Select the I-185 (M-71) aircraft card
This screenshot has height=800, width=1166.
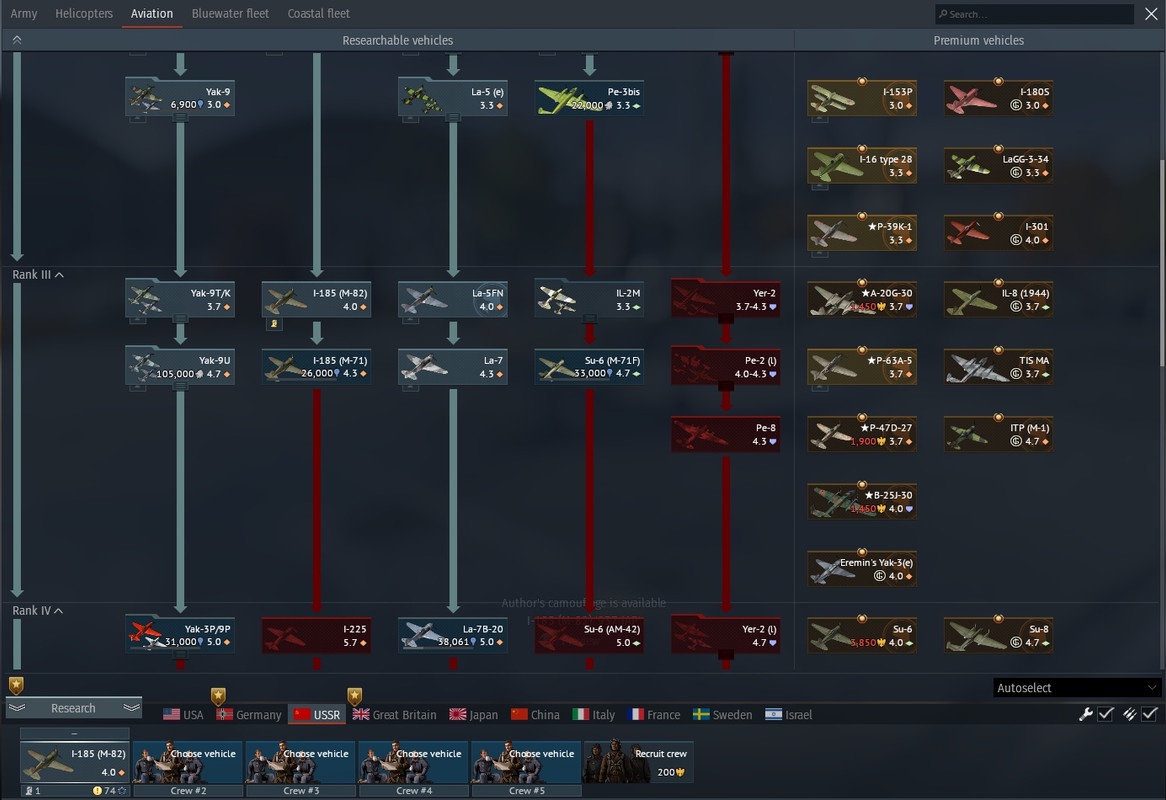tap(316, 367)
